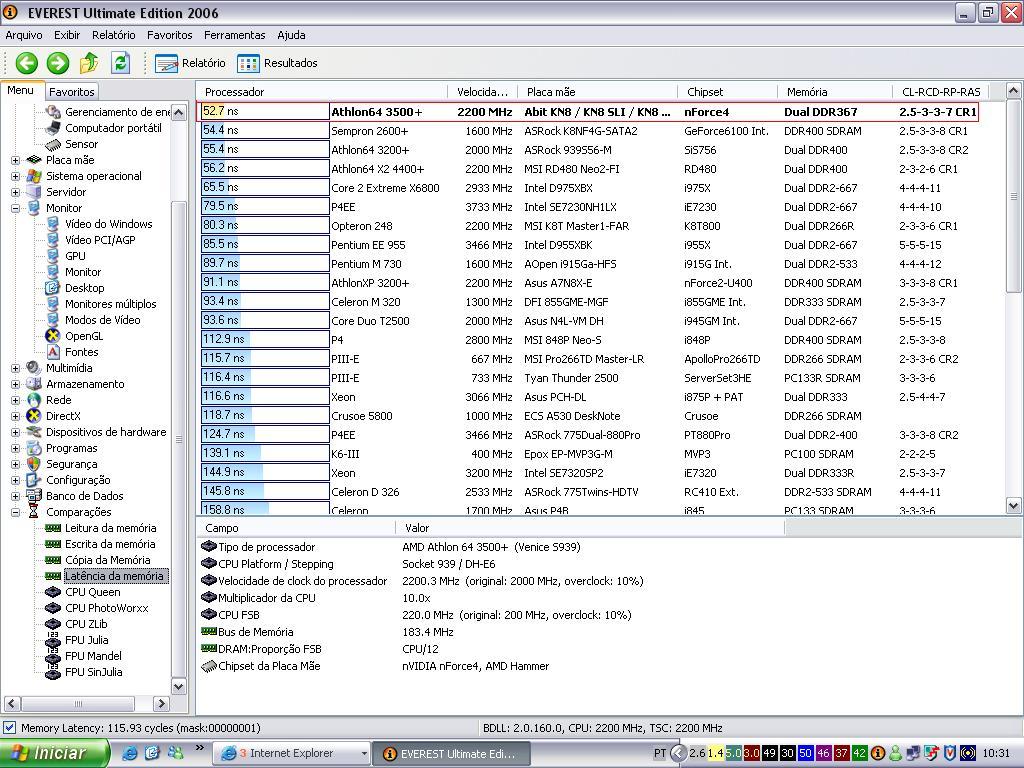Screen dimensions: 1024x768
Task: Open the Exibir menu
Action: 67,35
